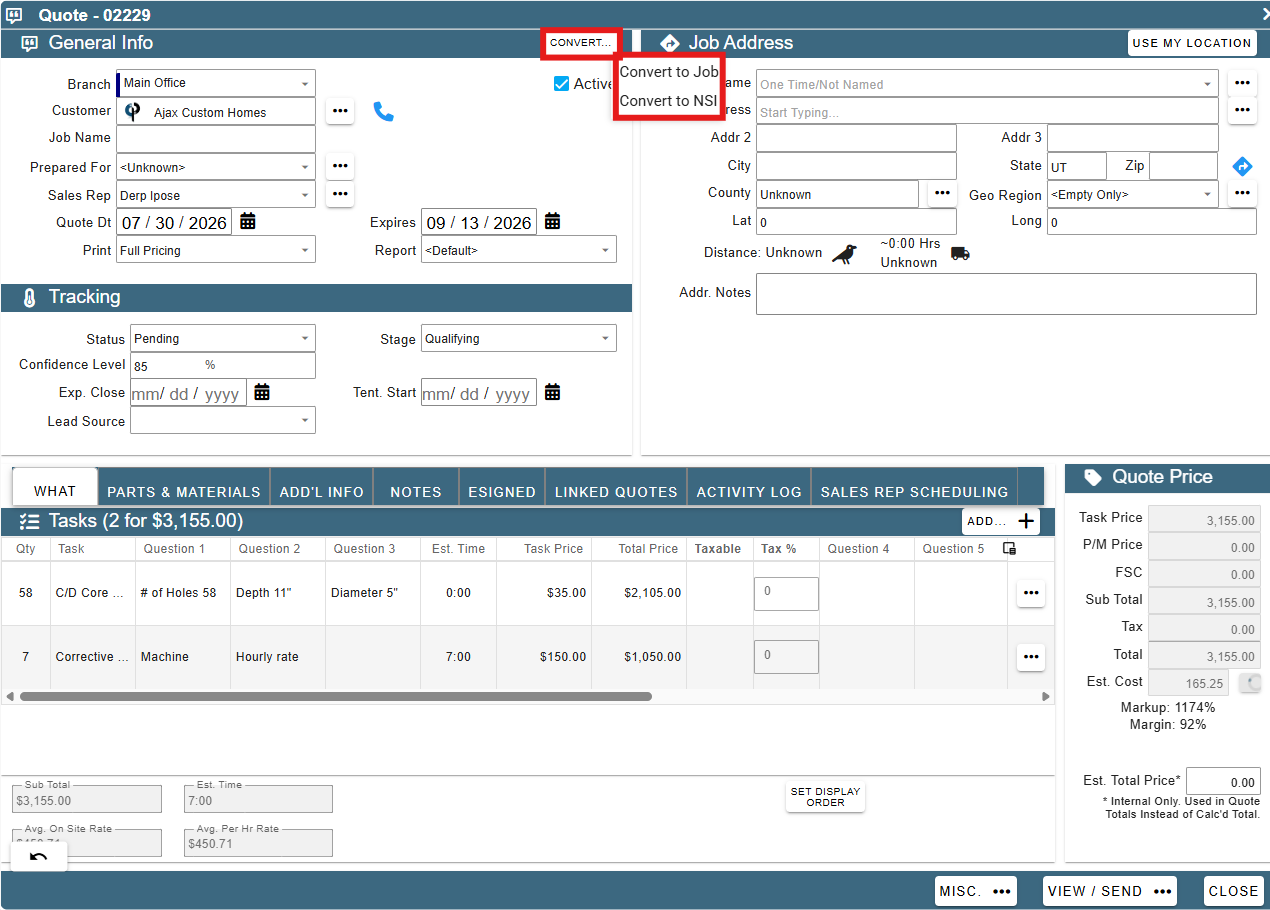The width and height of the screenshot is (1270, 910).
Task: Click the Convert... button
Action: pyautogui.click(x=581, y=43)
